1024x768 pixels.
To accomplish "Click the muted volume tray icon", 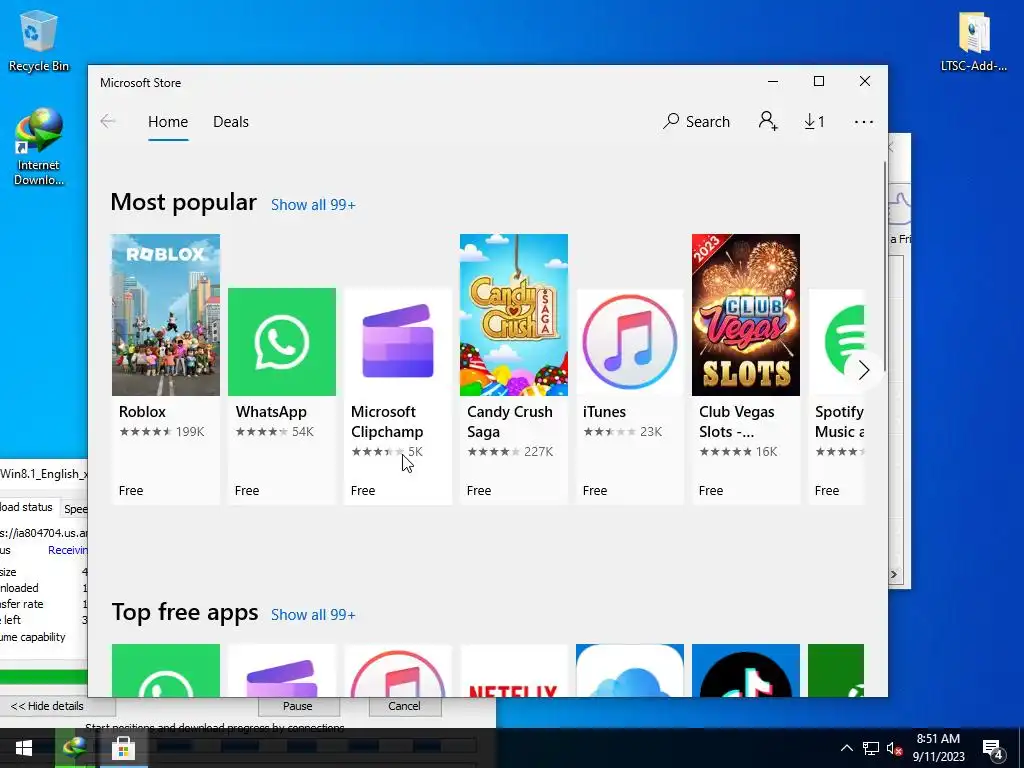I will click(x=894, y=748).
